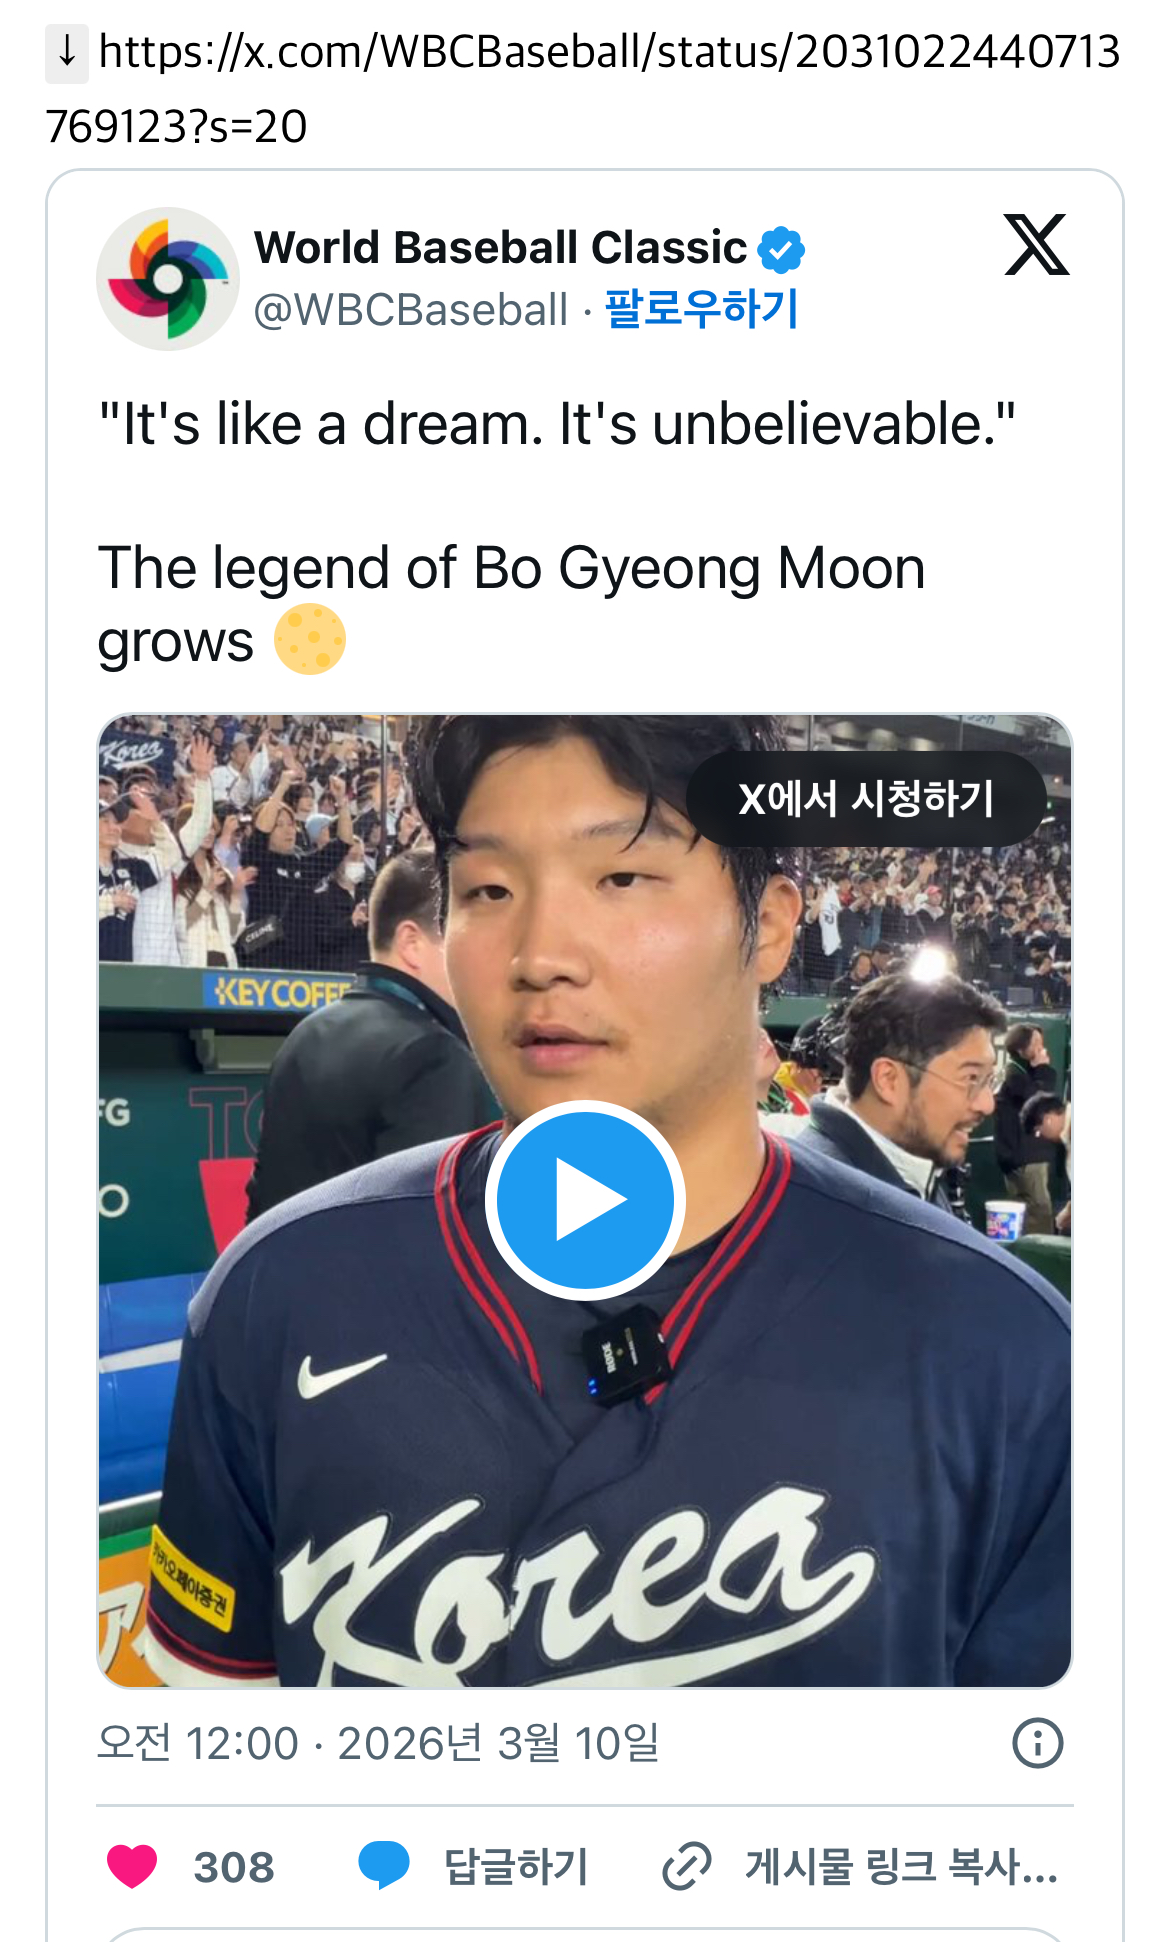Open the 오전 12:00 · 2026년 3월 10일 timestamp
The image size is (1170, 1942).
[378, 1744]
